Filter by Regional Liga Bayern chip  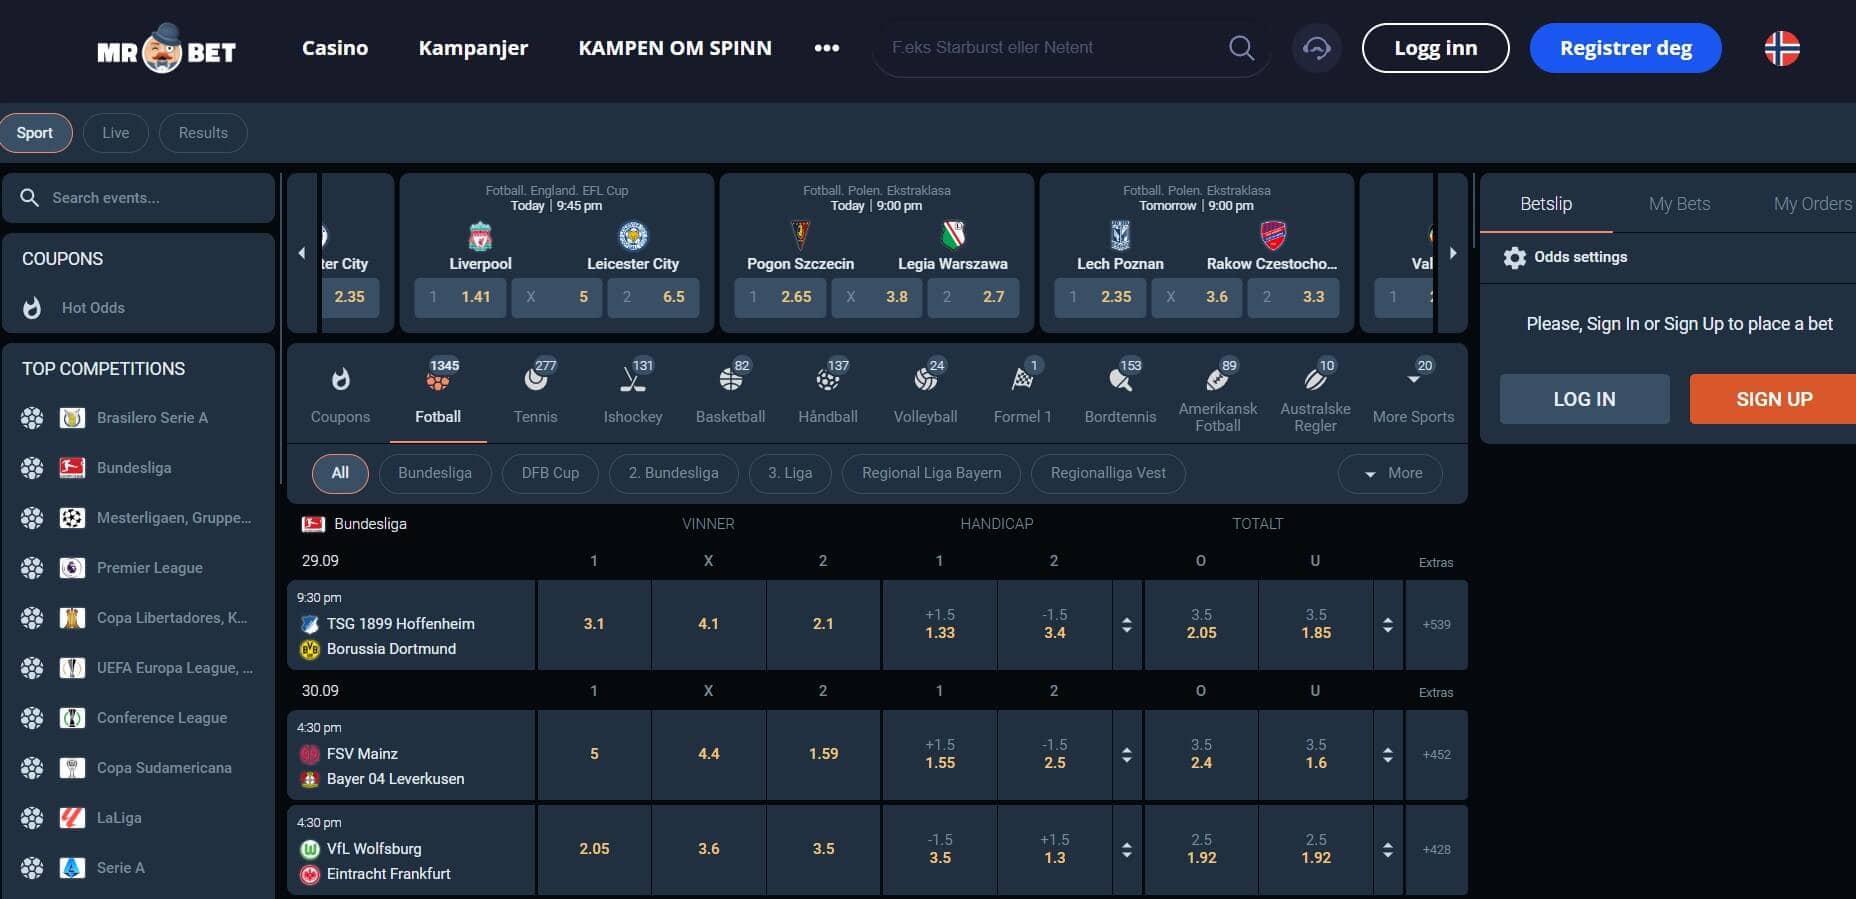(x=932, y=473)
